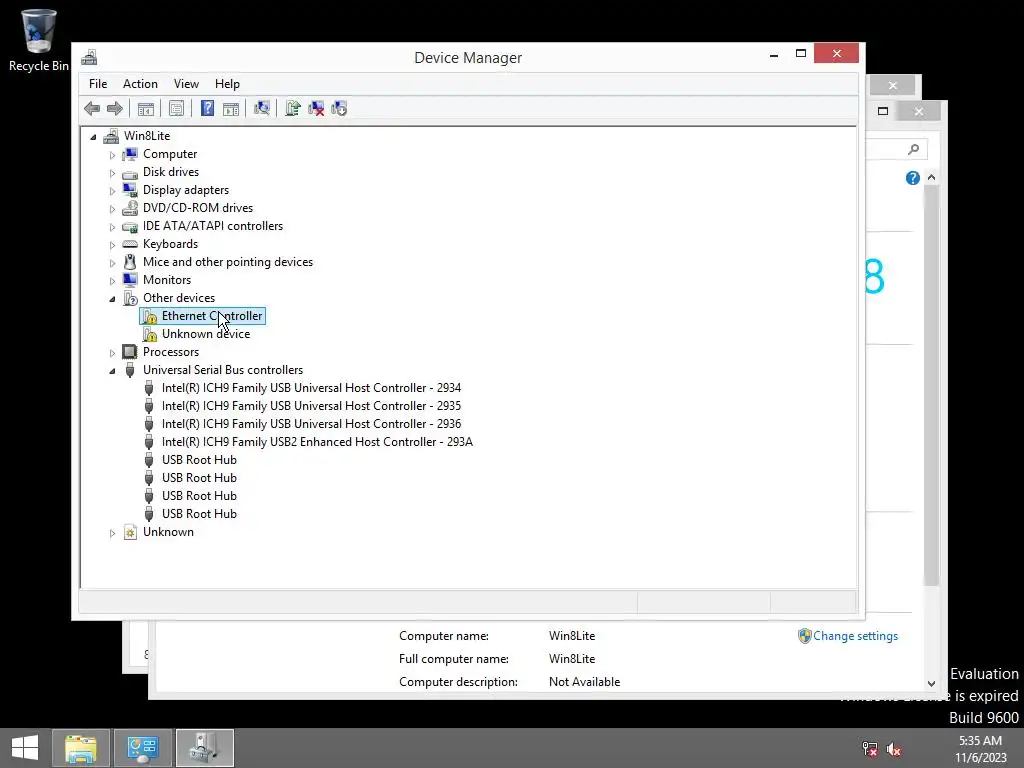1024x768 pixels.
Task: Click Scan for hardware changes toolbar icon
Action: point(262,108)
